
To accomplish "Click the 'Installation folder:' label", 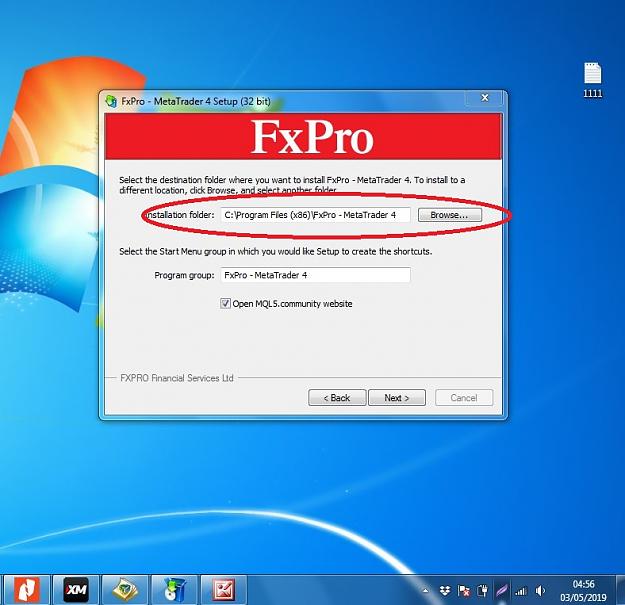I will tap(180, 215).
